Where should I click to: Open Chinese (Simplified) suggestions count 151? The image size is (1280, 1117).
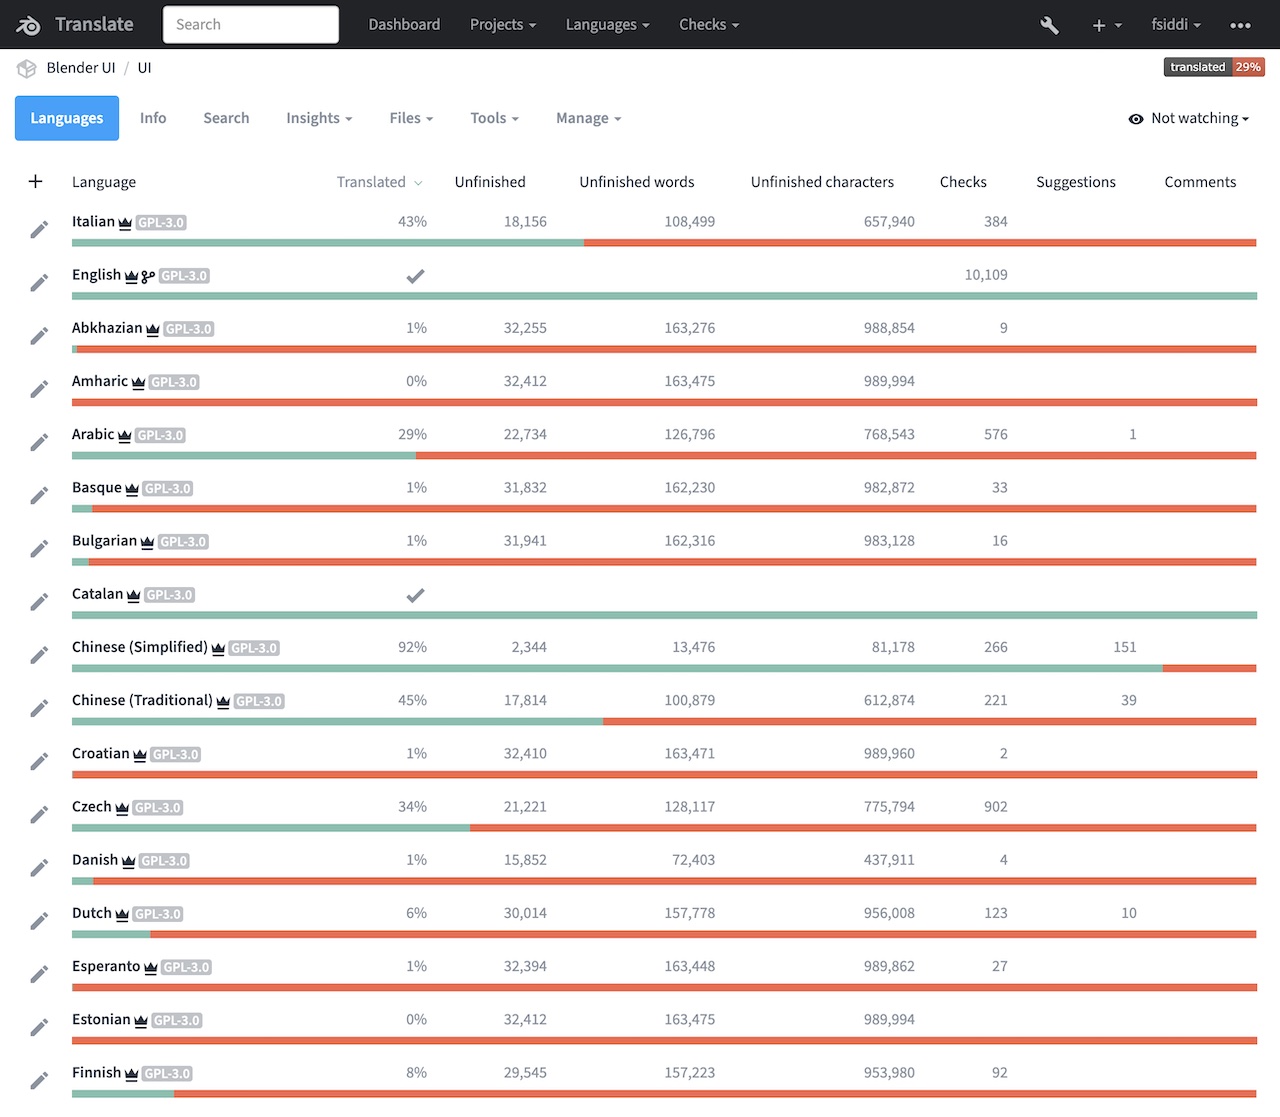tap(1125, 647)
